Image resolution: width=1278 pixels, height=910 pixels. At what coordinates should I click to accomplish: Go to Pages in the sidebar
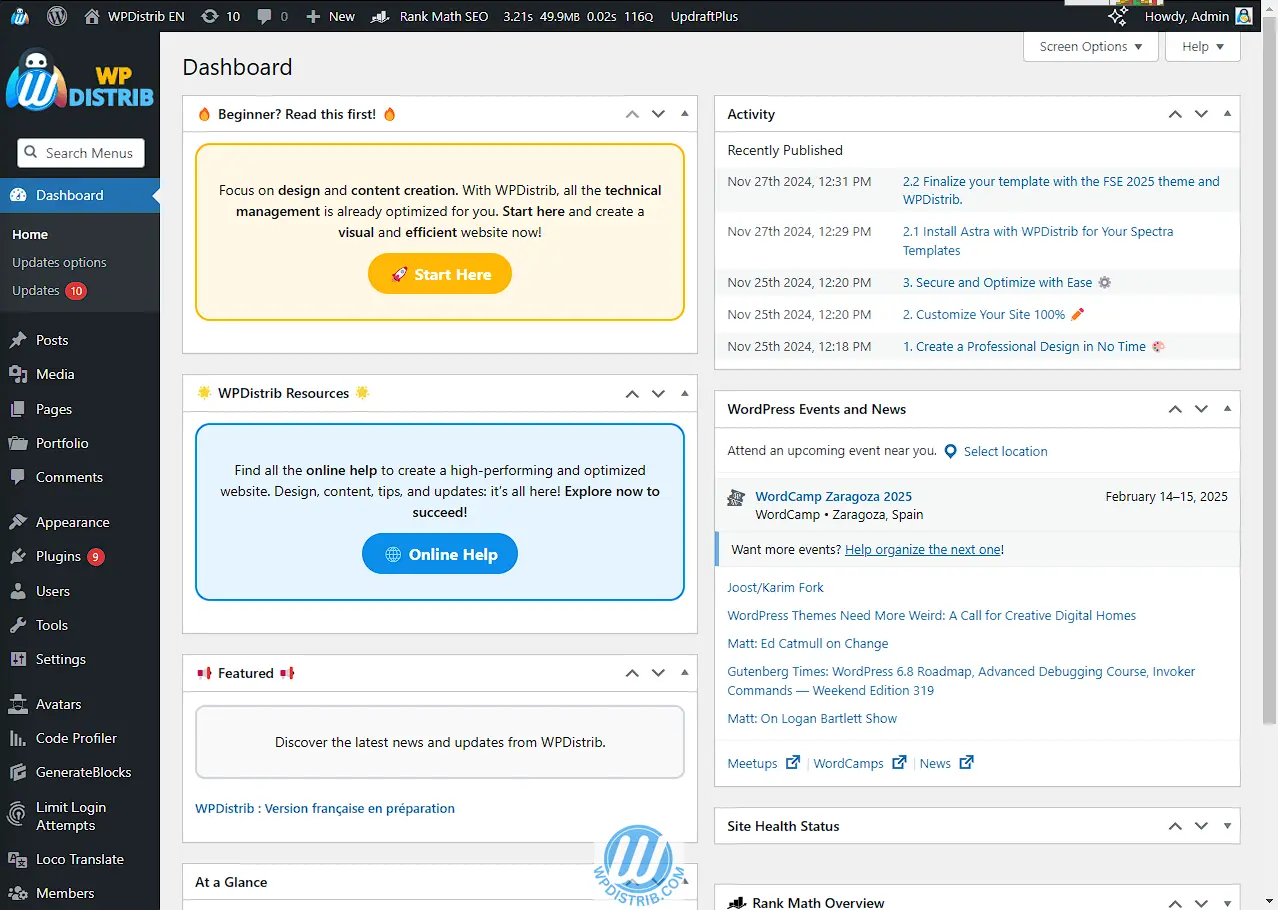click(x=54, y=409)
